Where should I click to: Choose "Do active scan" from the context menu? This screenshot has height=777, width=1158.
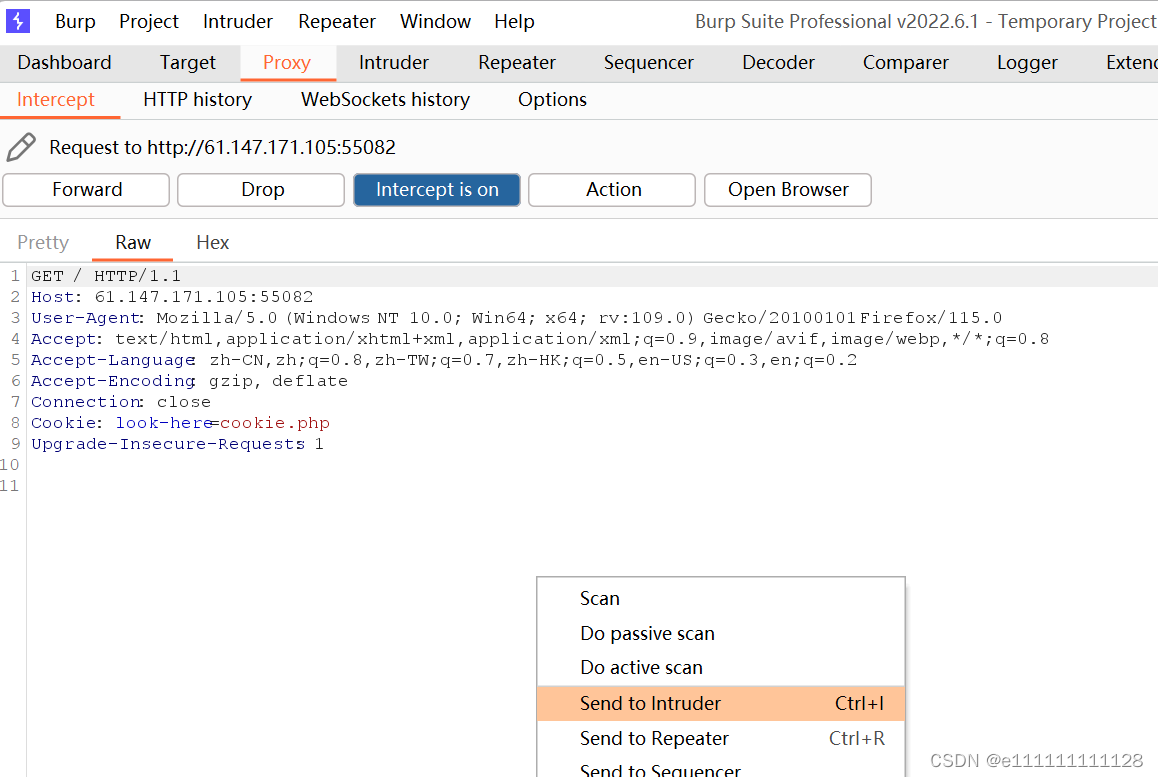coord(641,667)
